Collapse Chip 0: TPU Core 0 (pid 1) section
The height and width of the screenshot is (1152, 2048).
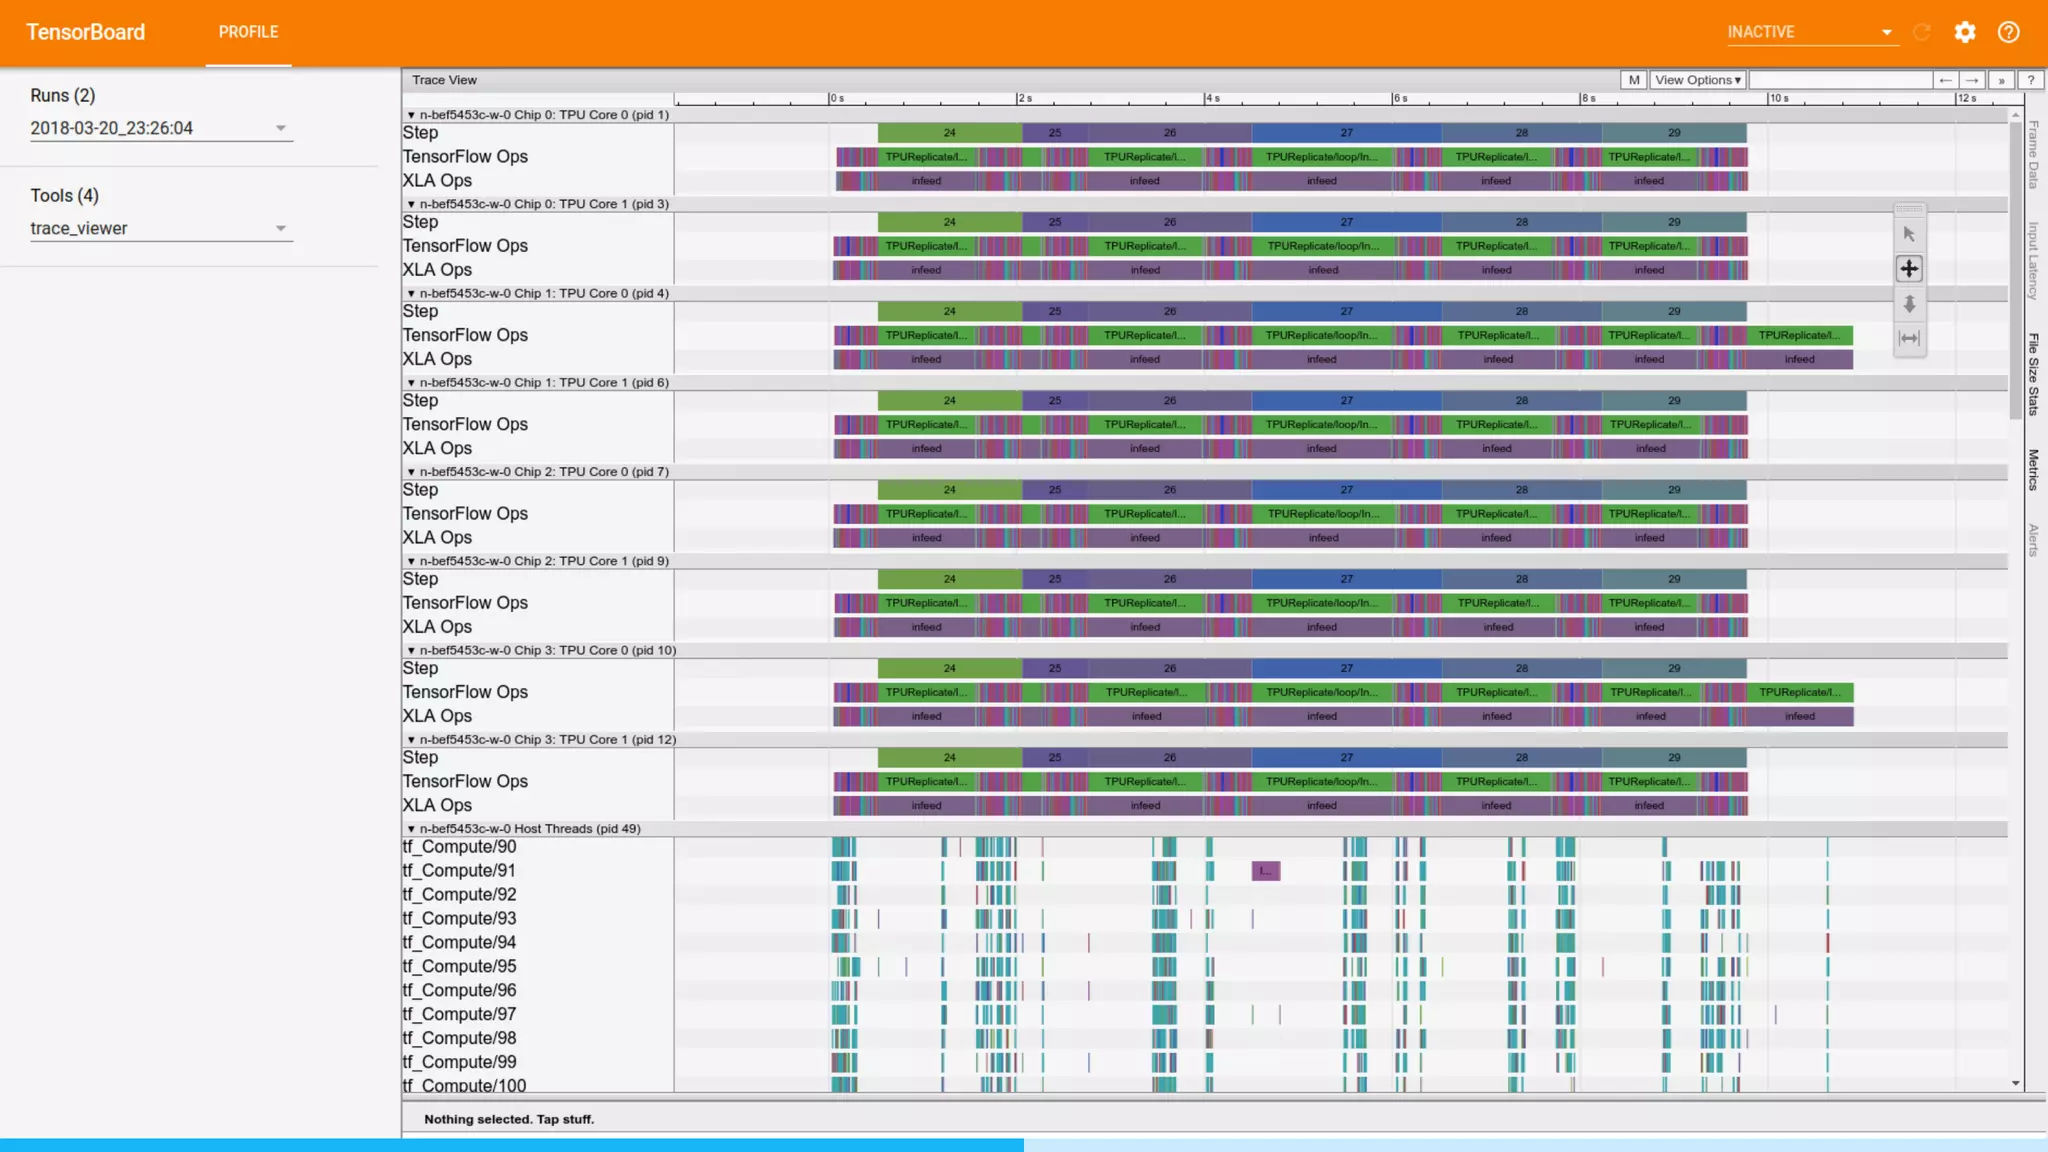[x=411, y=115]
